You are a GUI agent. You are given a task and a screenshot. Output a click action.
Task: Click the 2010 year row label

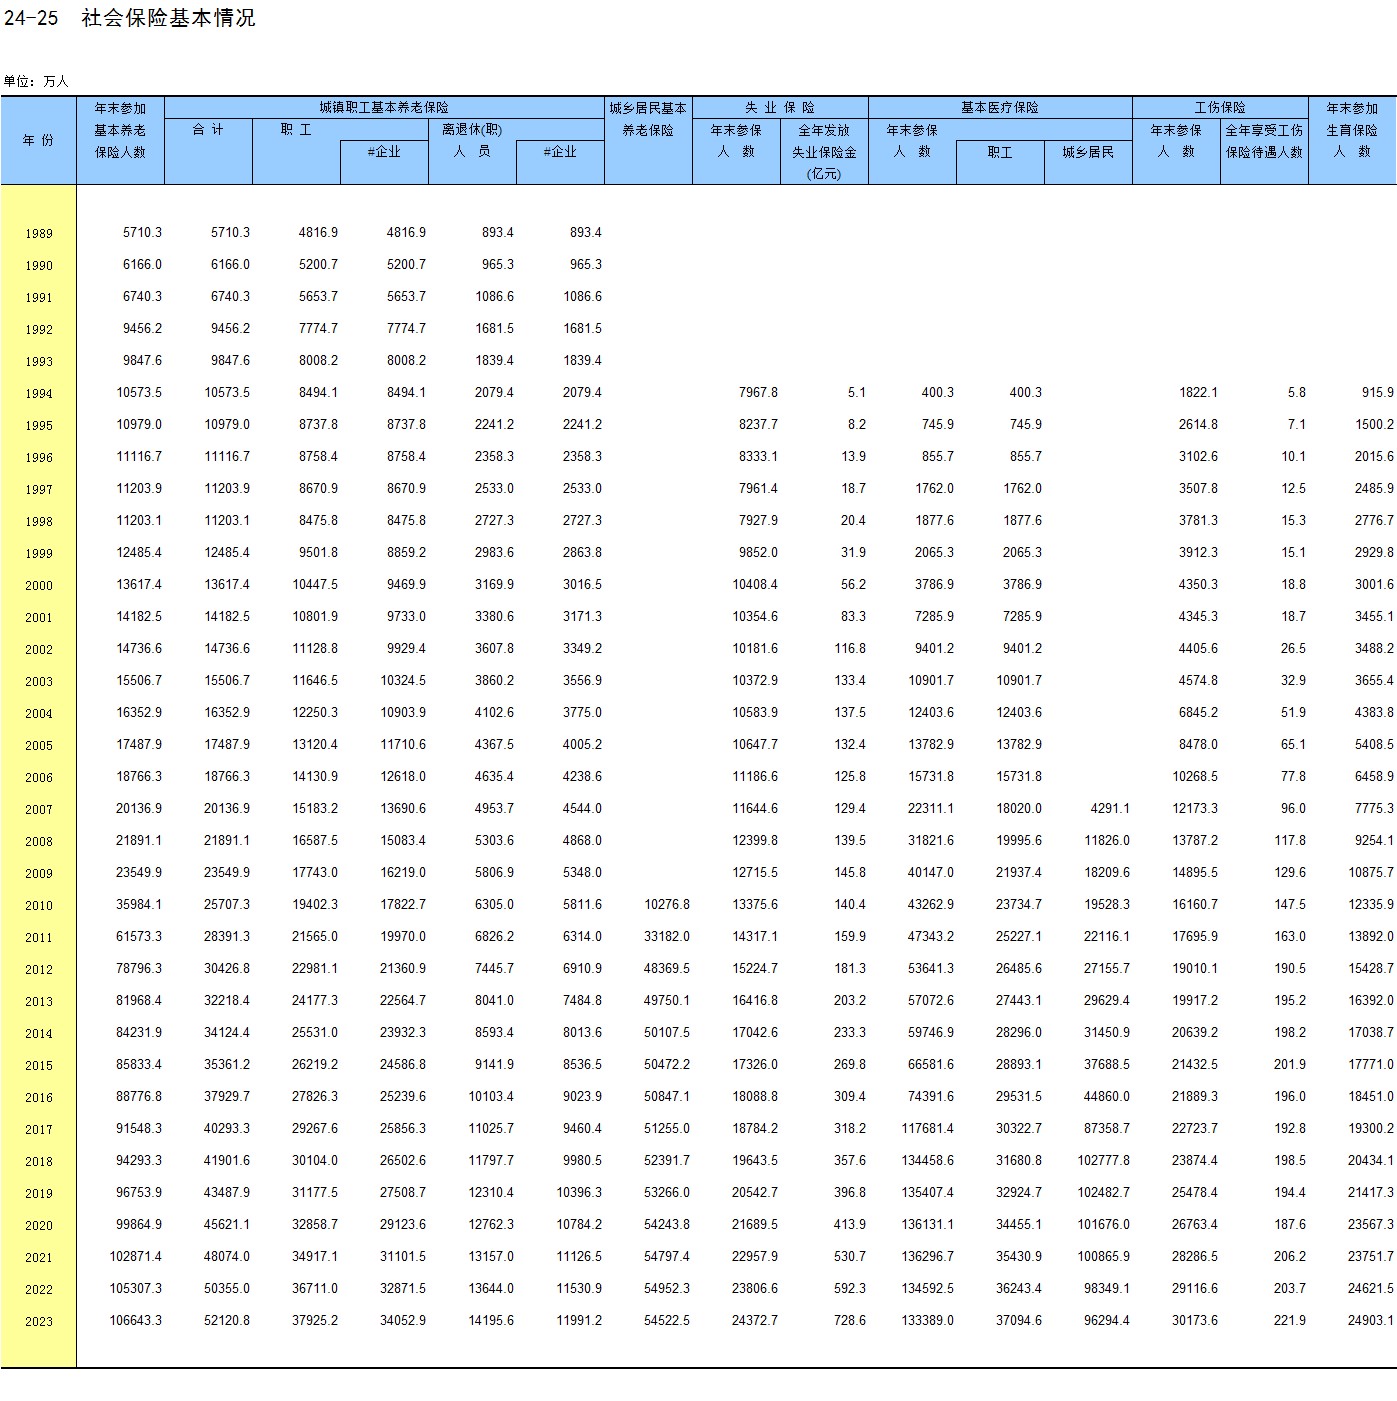tap(39, 906)
